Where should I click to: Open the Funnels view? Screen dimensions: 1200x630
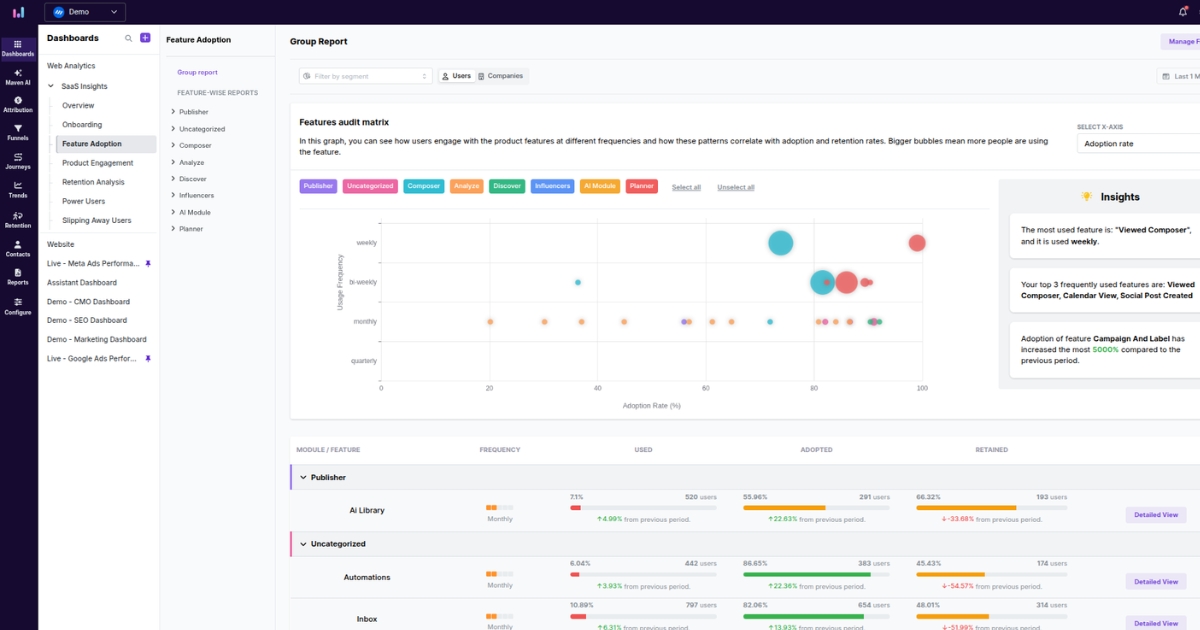click(x=18, y=133)
